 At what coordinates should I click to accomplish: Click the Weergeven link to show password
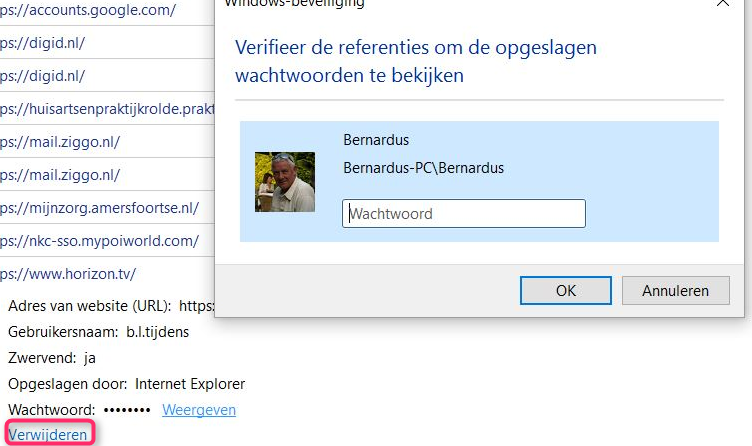point(199,410)
